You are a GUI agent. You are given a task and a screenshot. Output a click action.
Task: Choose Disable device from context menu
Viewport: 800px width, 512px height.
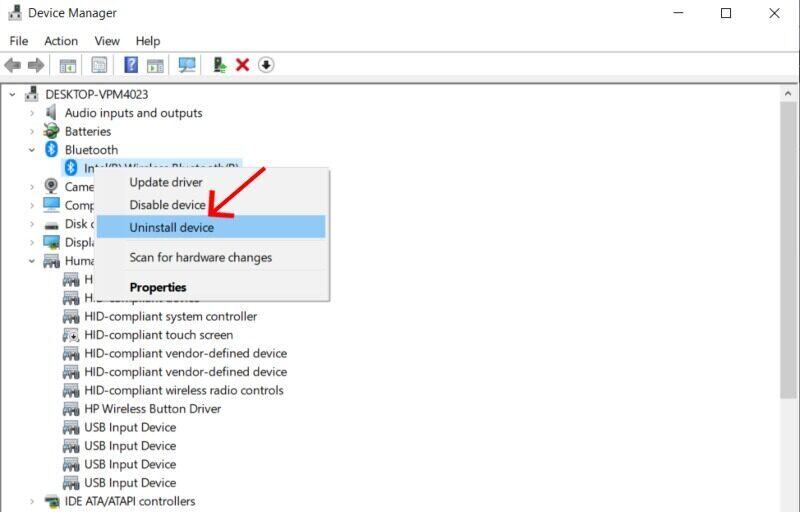[211, 204]
